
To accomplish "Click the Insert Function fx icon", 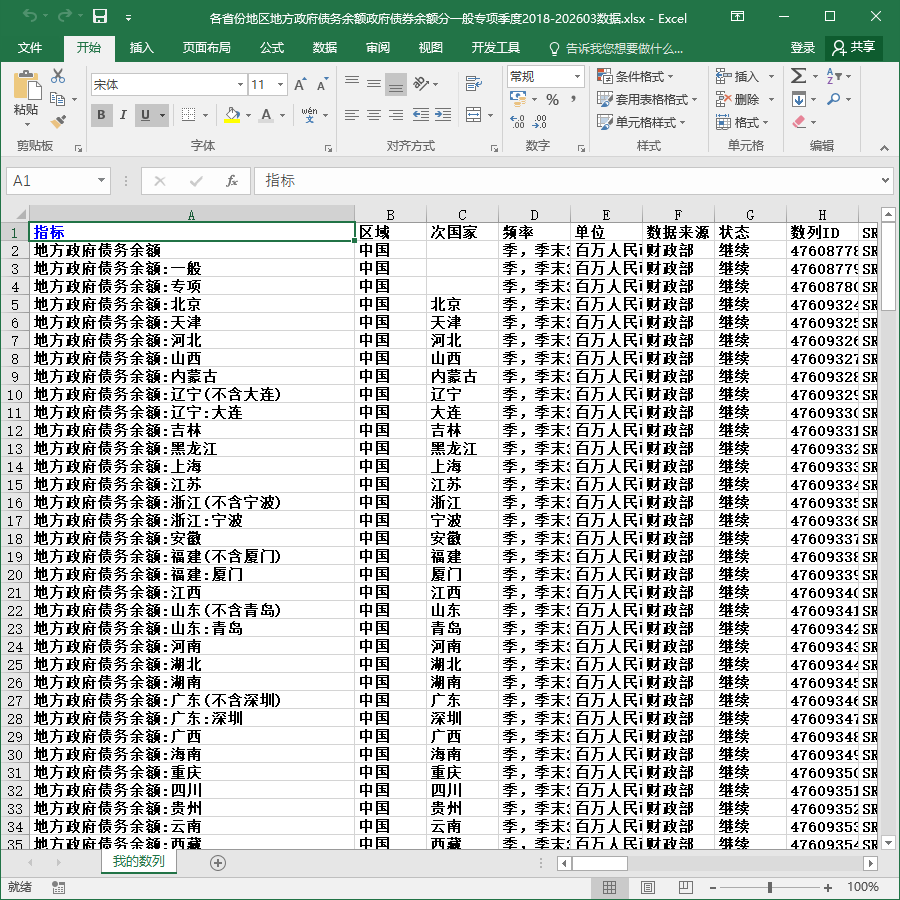I will point(231,181).
